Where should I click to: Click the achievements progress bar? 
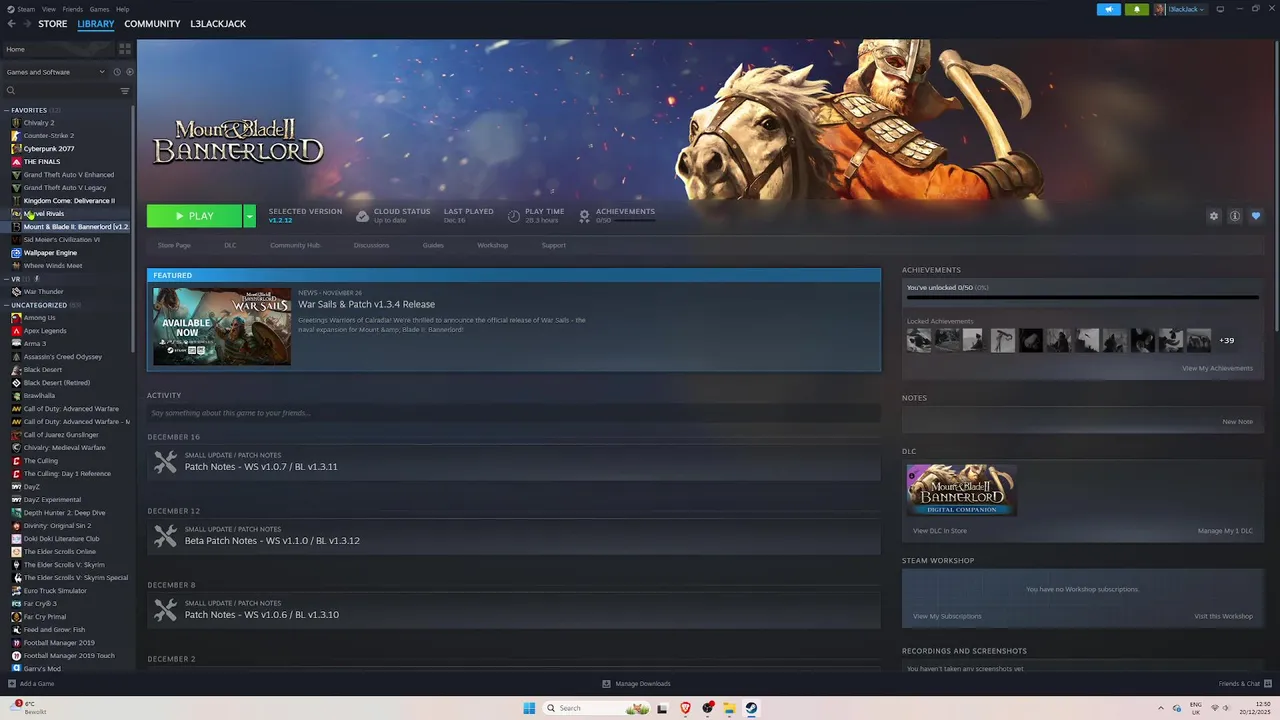click(x=1083, y=297)
